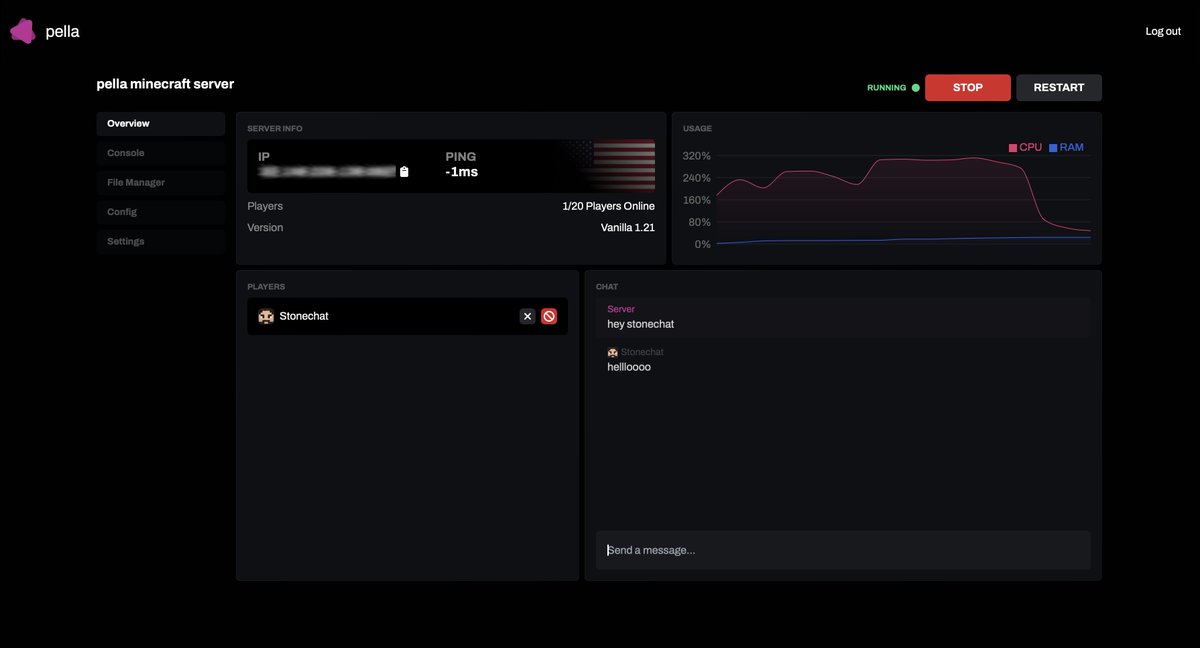Click the RUNNING status label
Image resolution: width=1200 pixels, height=648 pixels.
886,88
